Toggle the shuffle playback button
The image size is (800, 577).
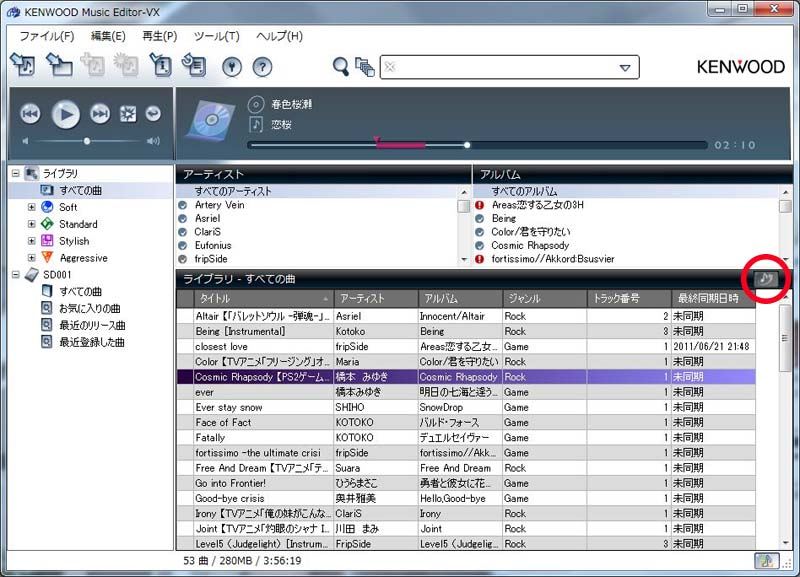pos(128,114)
